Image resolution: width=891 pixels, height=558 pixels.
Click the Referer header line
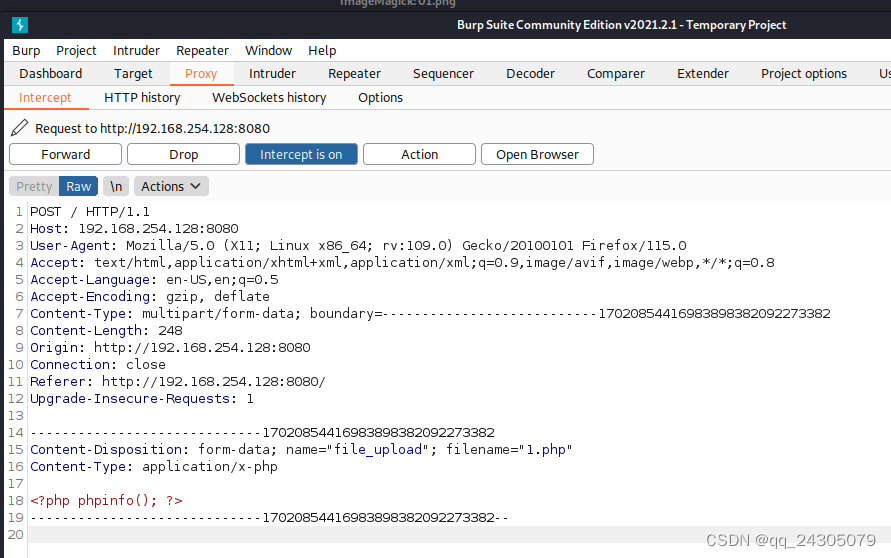point(178,382)
